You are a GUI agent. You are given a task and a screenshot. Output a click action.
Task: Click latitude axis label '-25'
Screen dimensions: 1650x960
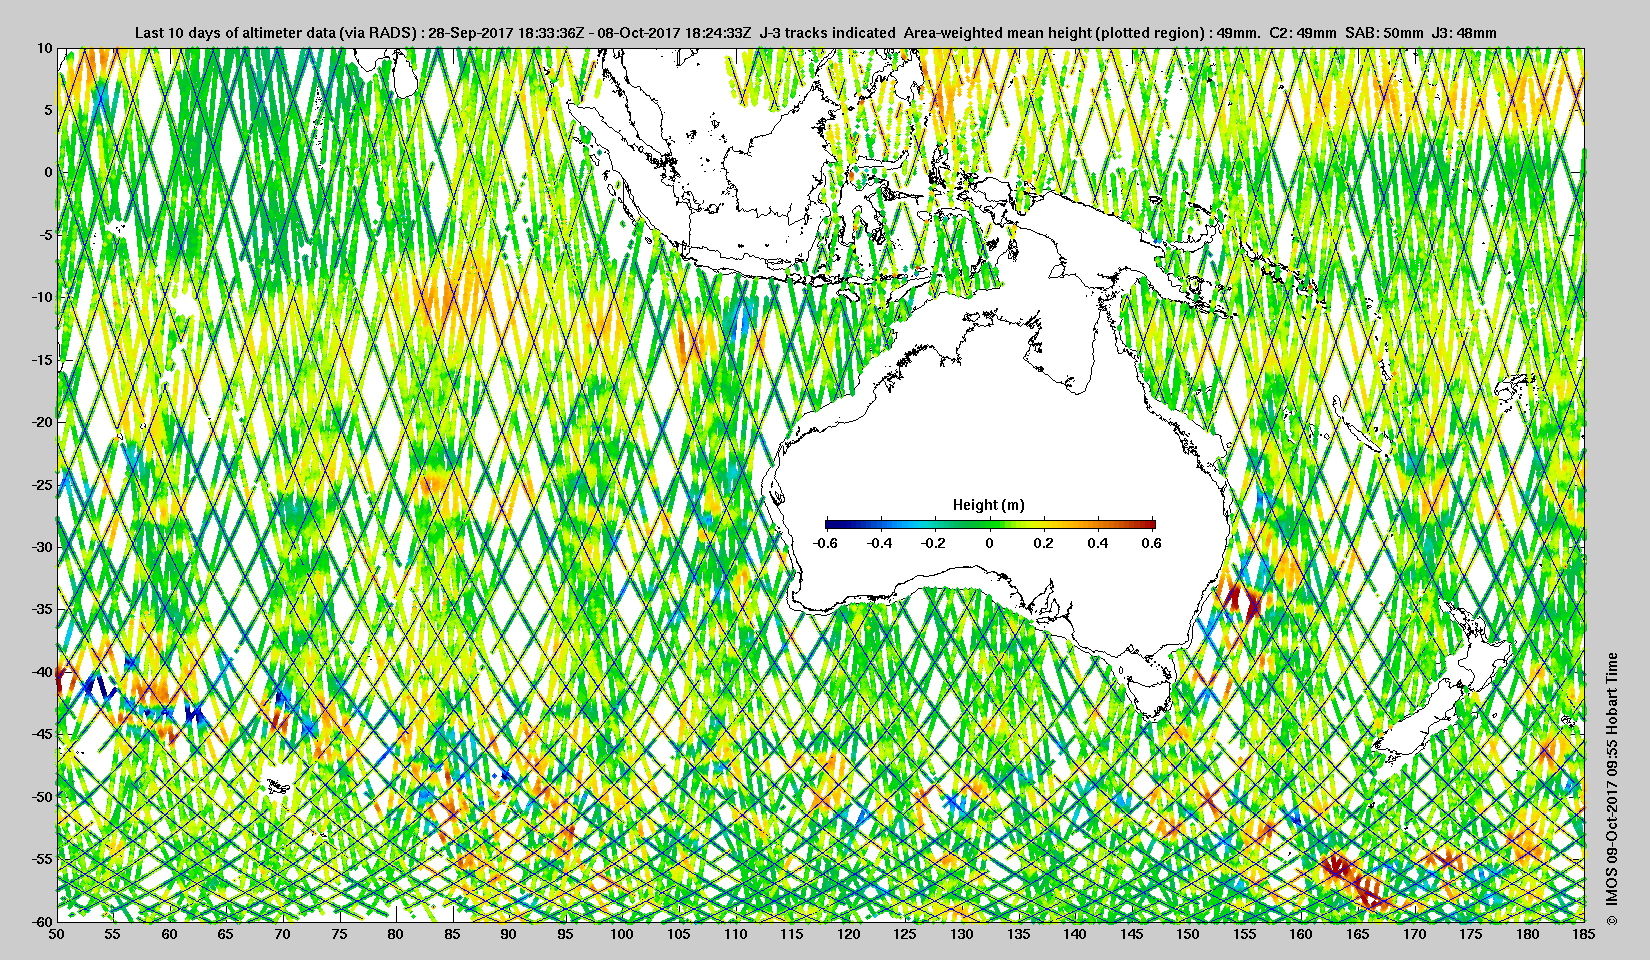[x=42, y=484]
